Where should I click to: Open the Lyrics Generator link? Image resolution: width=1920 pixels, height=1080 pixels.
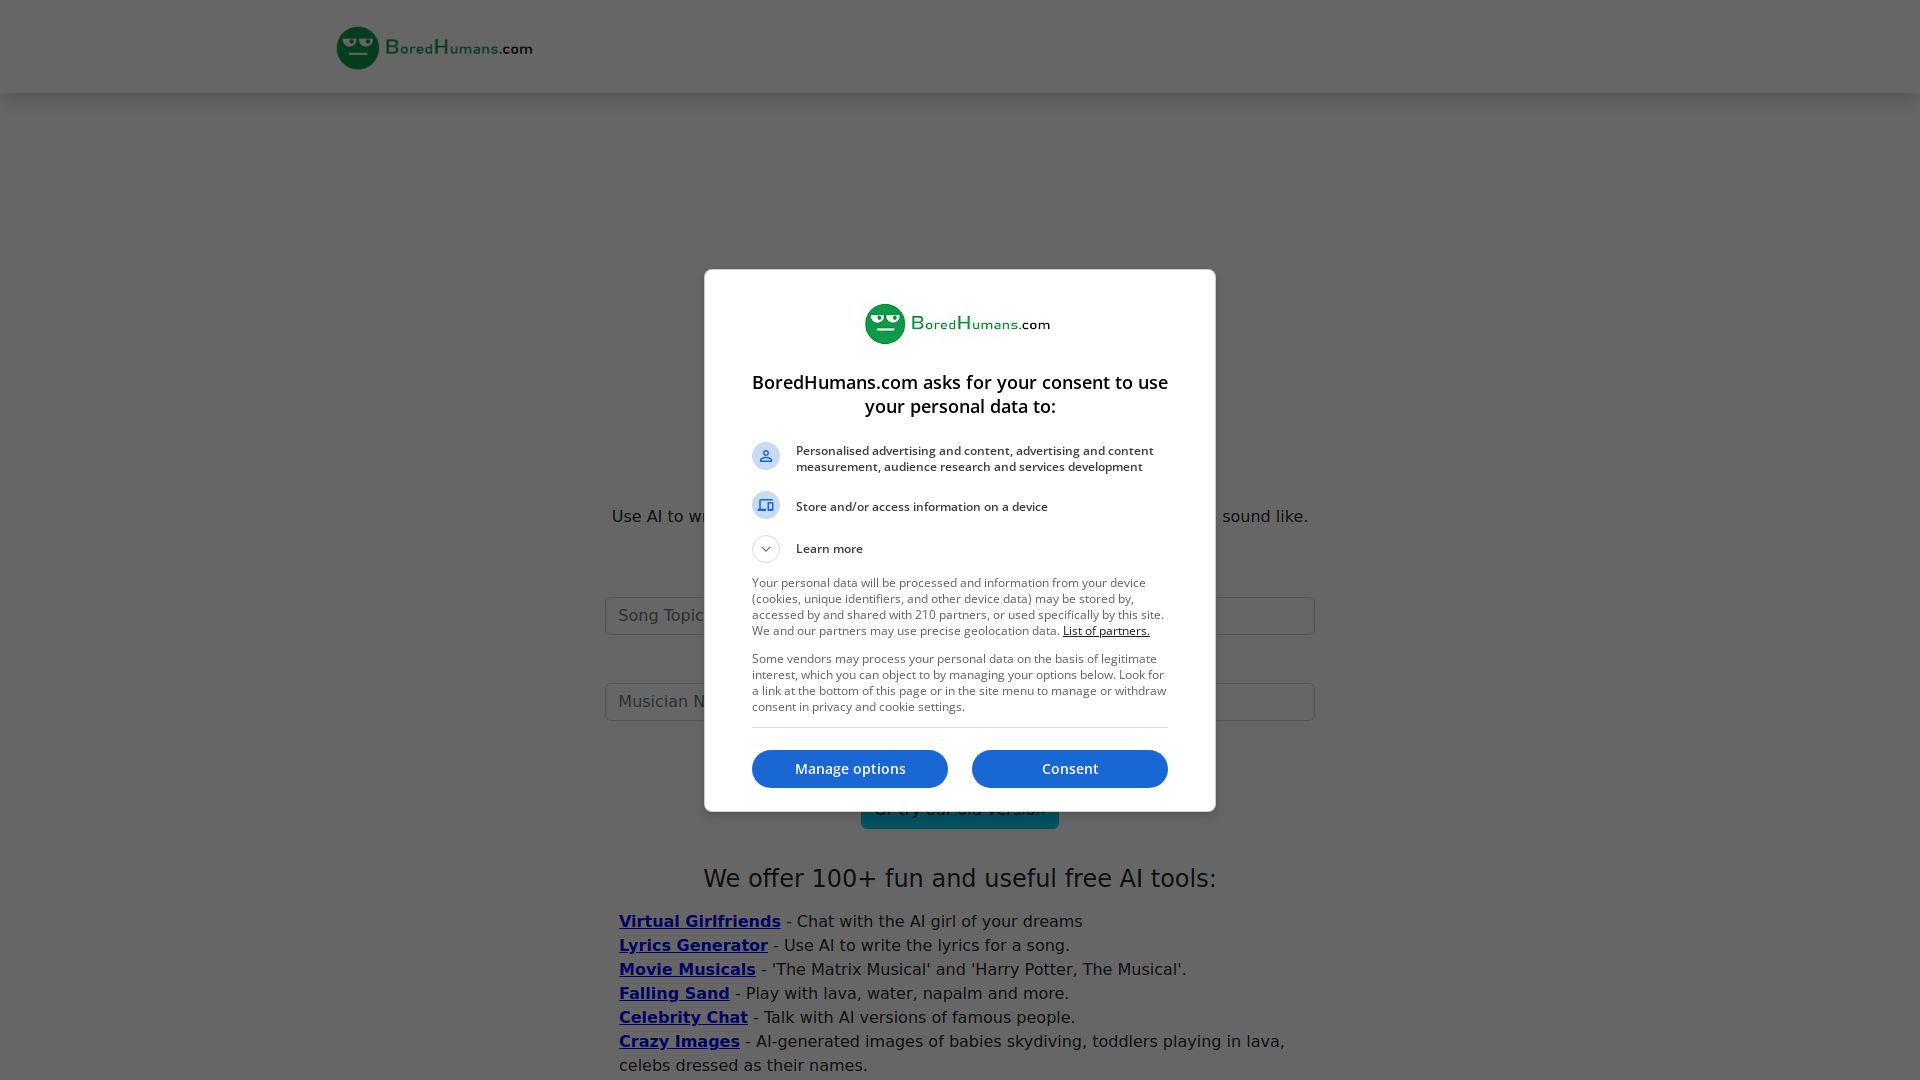click(x=693, y=945)
